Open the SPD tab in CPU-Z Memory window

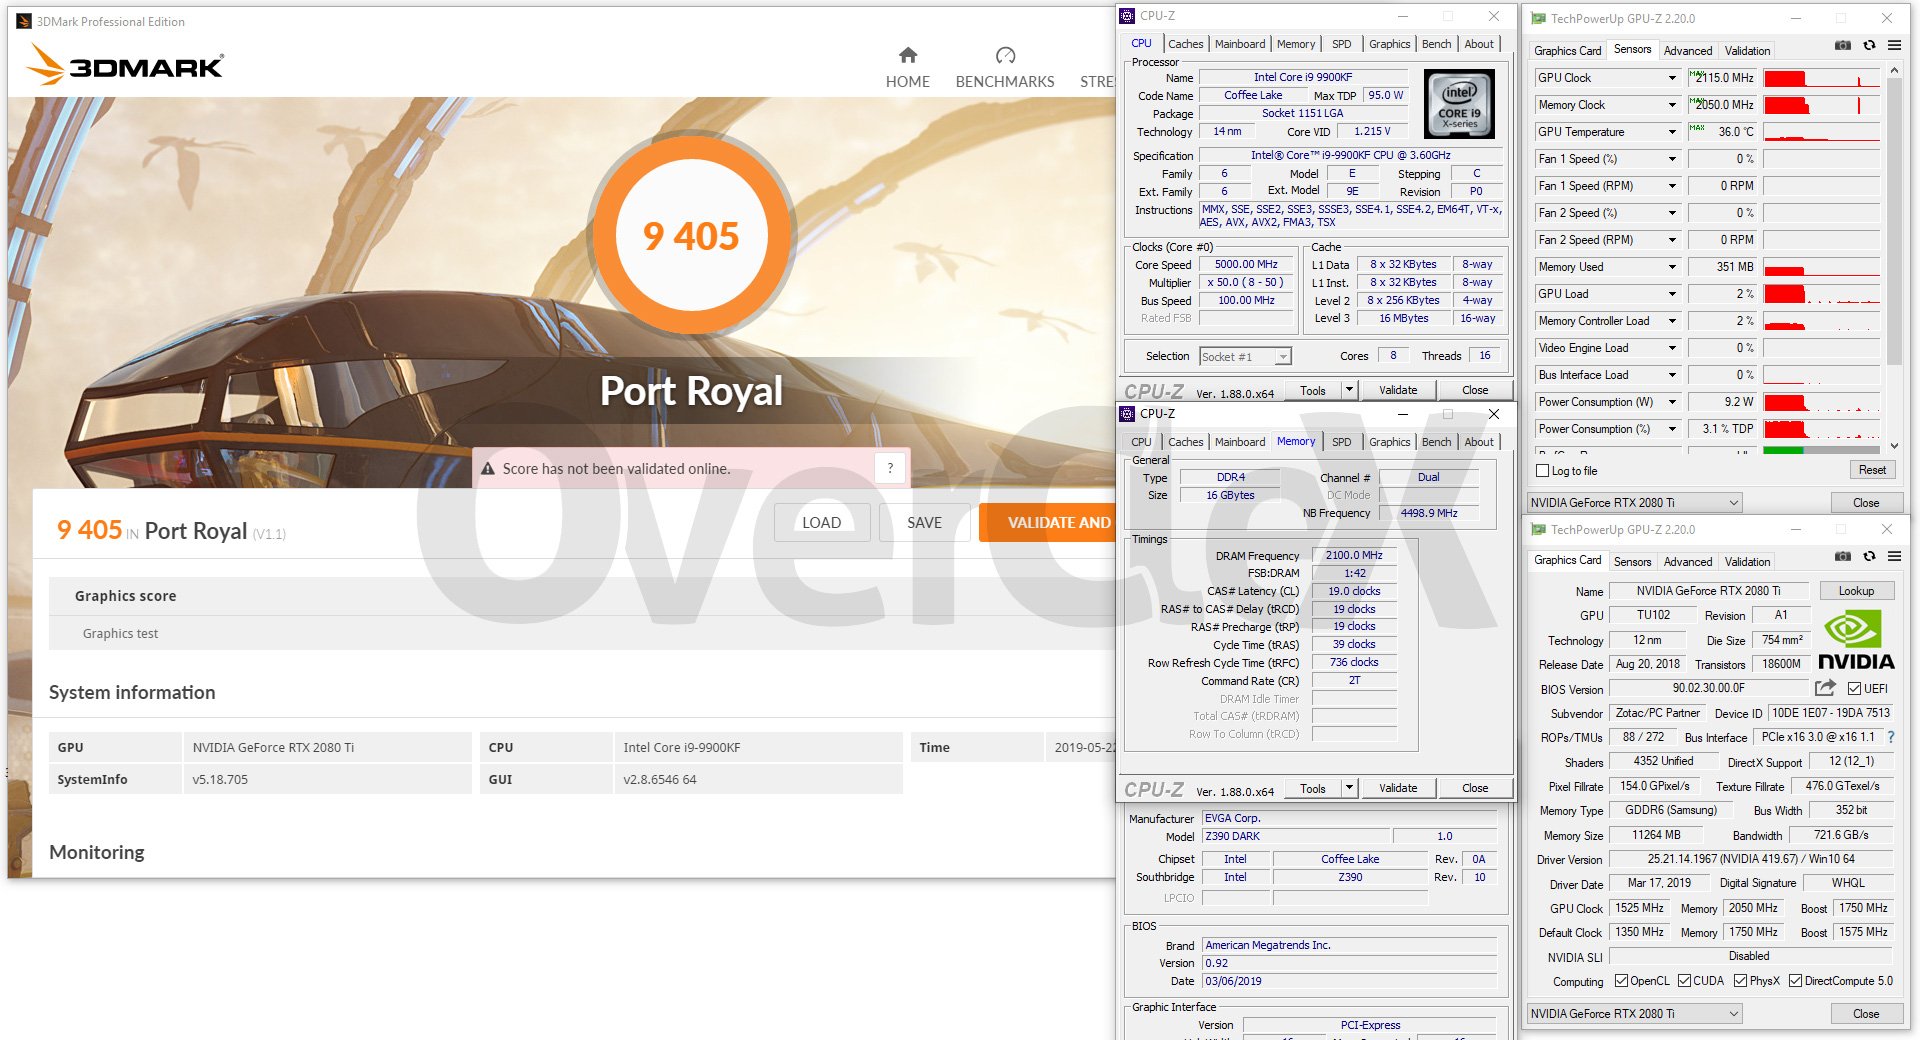1341,442
